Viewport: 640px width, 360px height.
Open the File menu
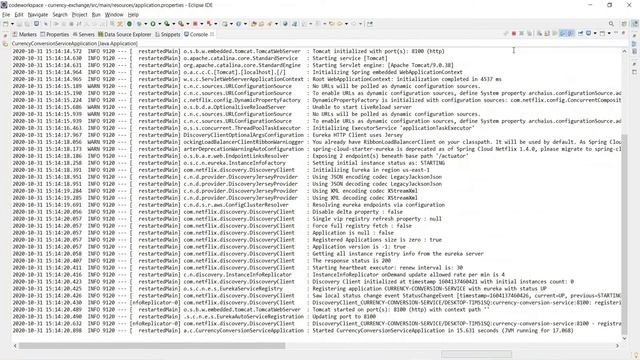(x=6, y=15)
